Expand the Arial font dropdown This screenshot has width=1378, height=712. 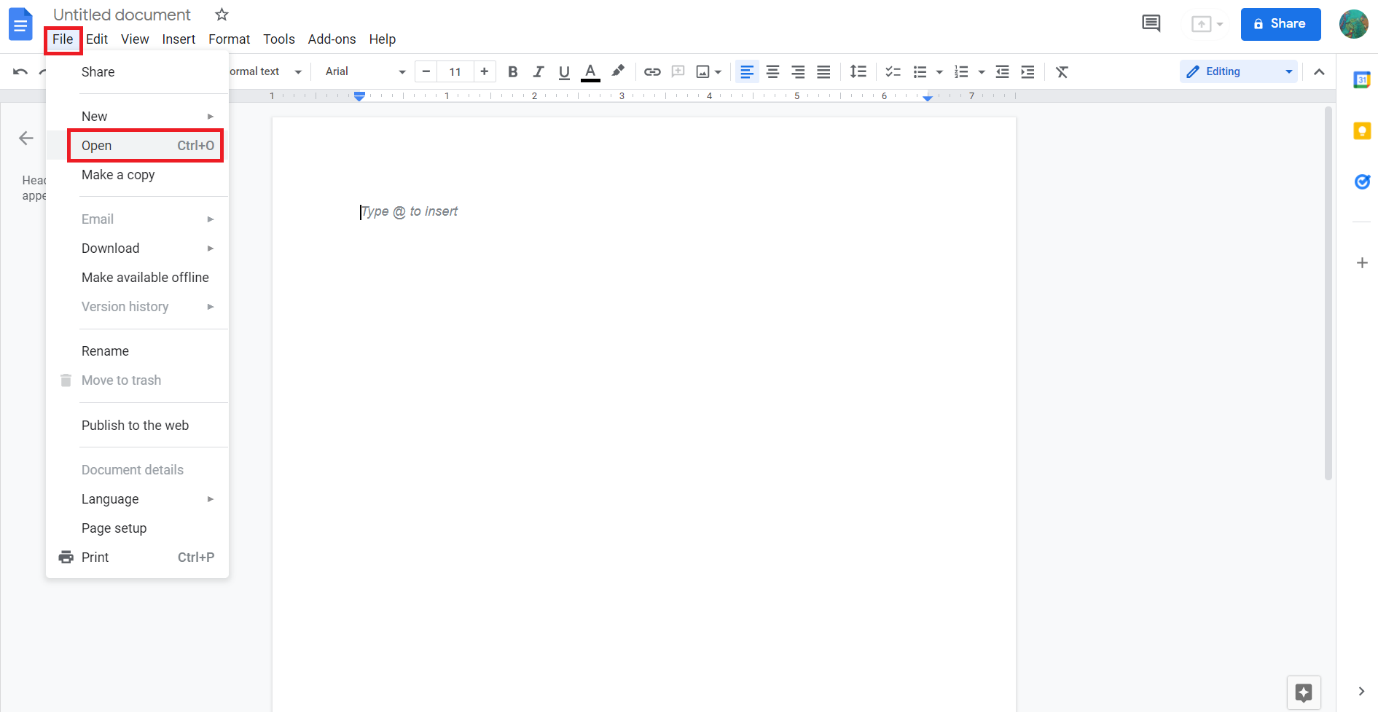[x=365, y=72]
